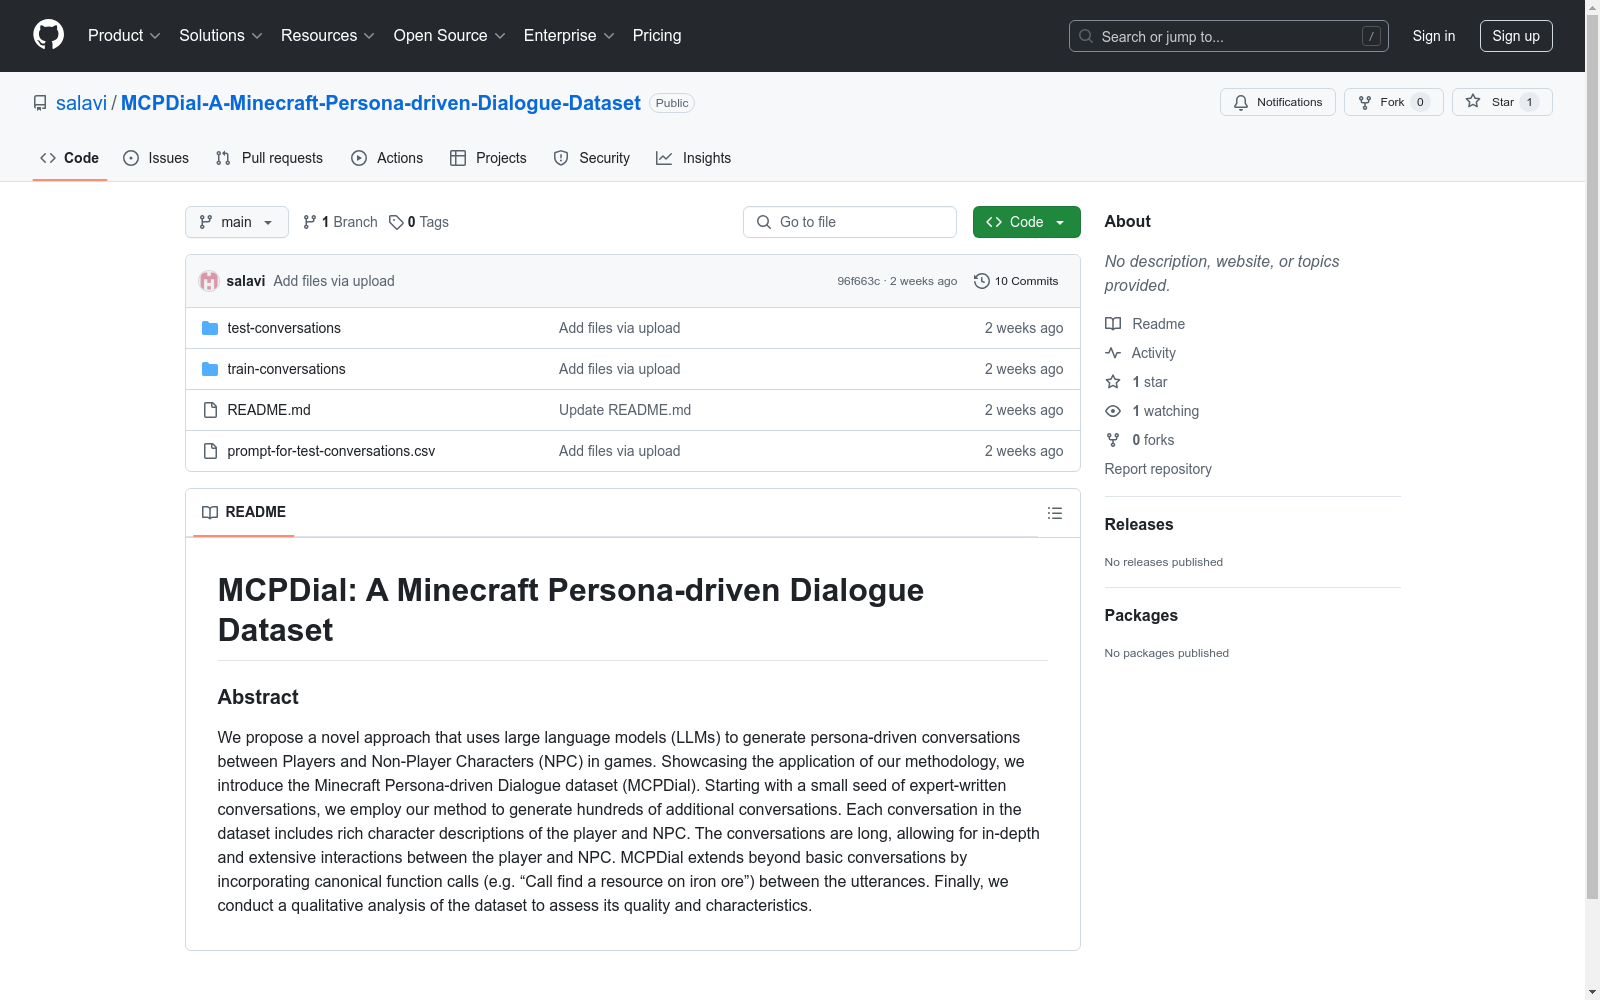Star the repository using the Star button
This screenshot has width=1600, height=1000.
click(1501, 102)
